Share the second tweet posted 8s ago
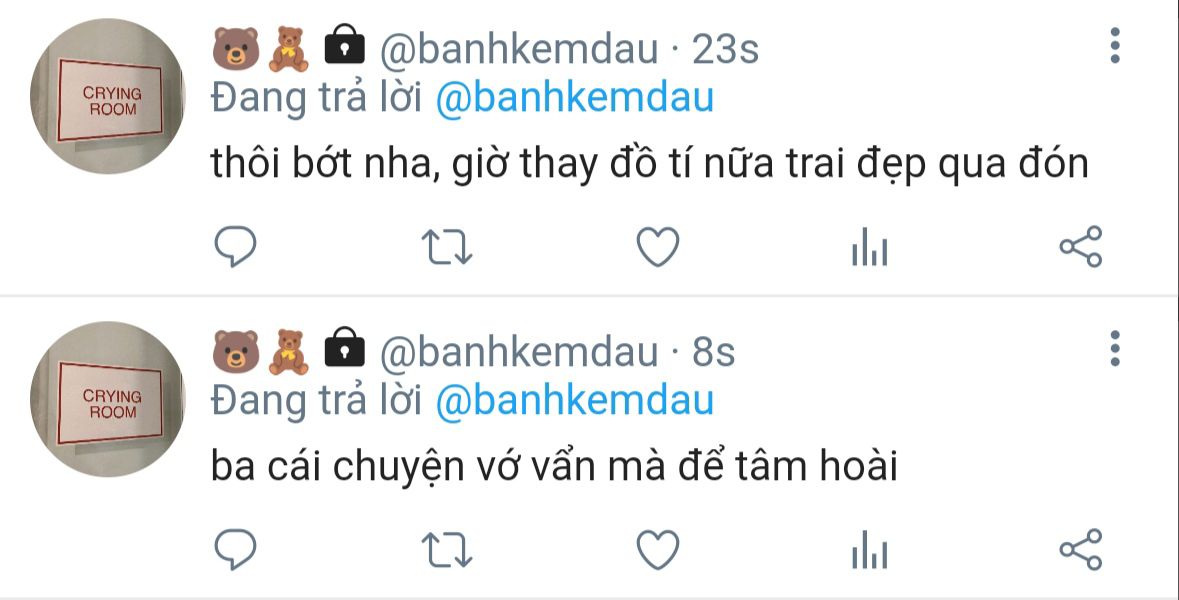 (x=1080, y=550)
